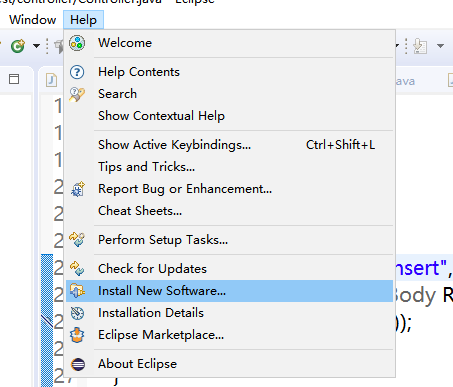This screenshot has height=387, width=453.
Task: Click the Report Bug icon
Action: point(78,189)
